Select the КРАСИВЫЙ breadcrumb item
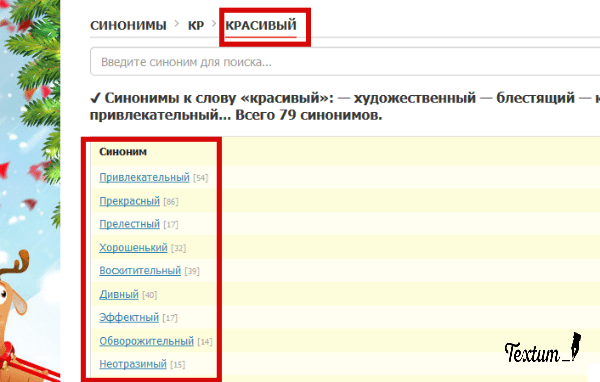Screen dimensions: 600x382 [x=261, y=25]
